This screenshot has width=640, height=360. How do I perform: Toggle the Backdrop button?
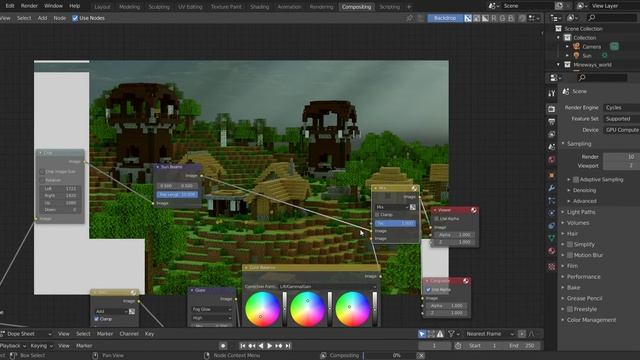coord(445,18)
